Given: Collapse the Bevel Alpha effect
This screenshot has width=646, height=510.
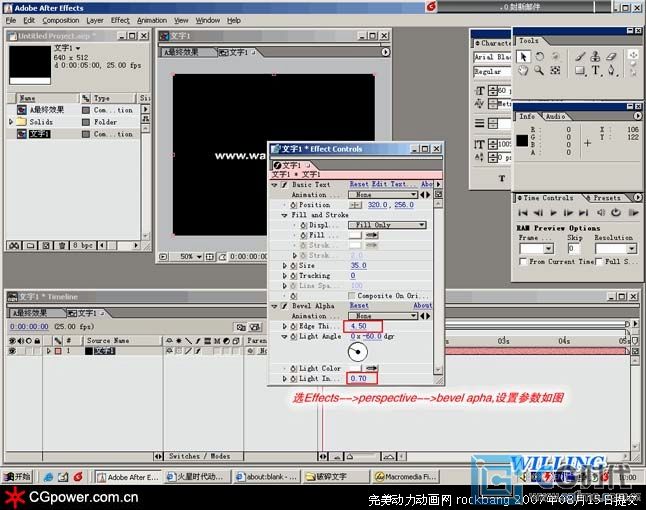Looking at the screenshot, I should pos(274,306).
